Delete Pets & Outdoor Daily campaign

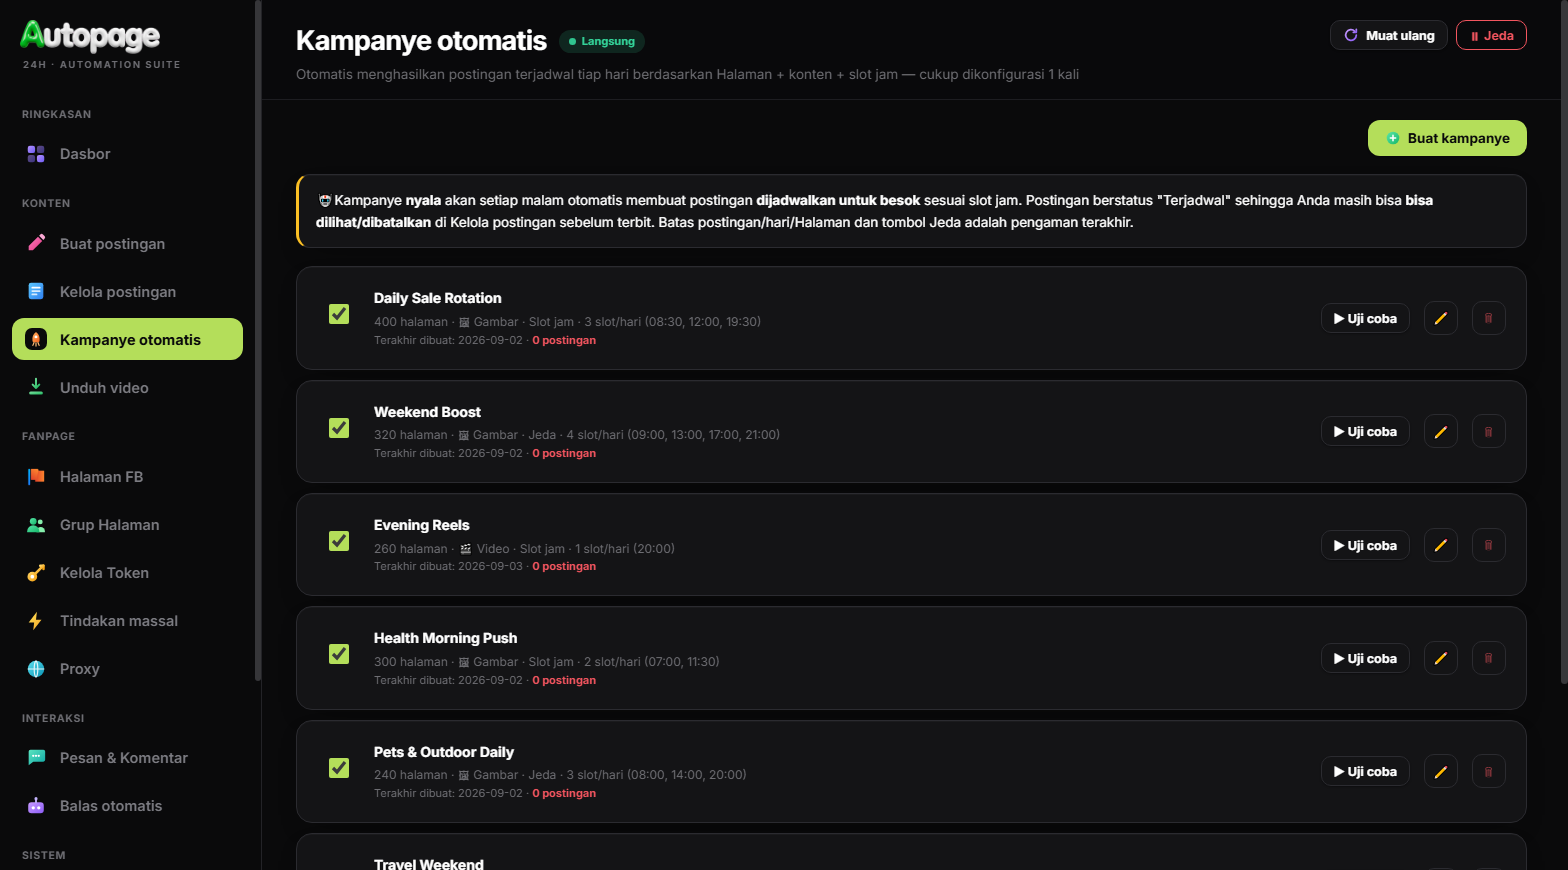click(1488, 771)
